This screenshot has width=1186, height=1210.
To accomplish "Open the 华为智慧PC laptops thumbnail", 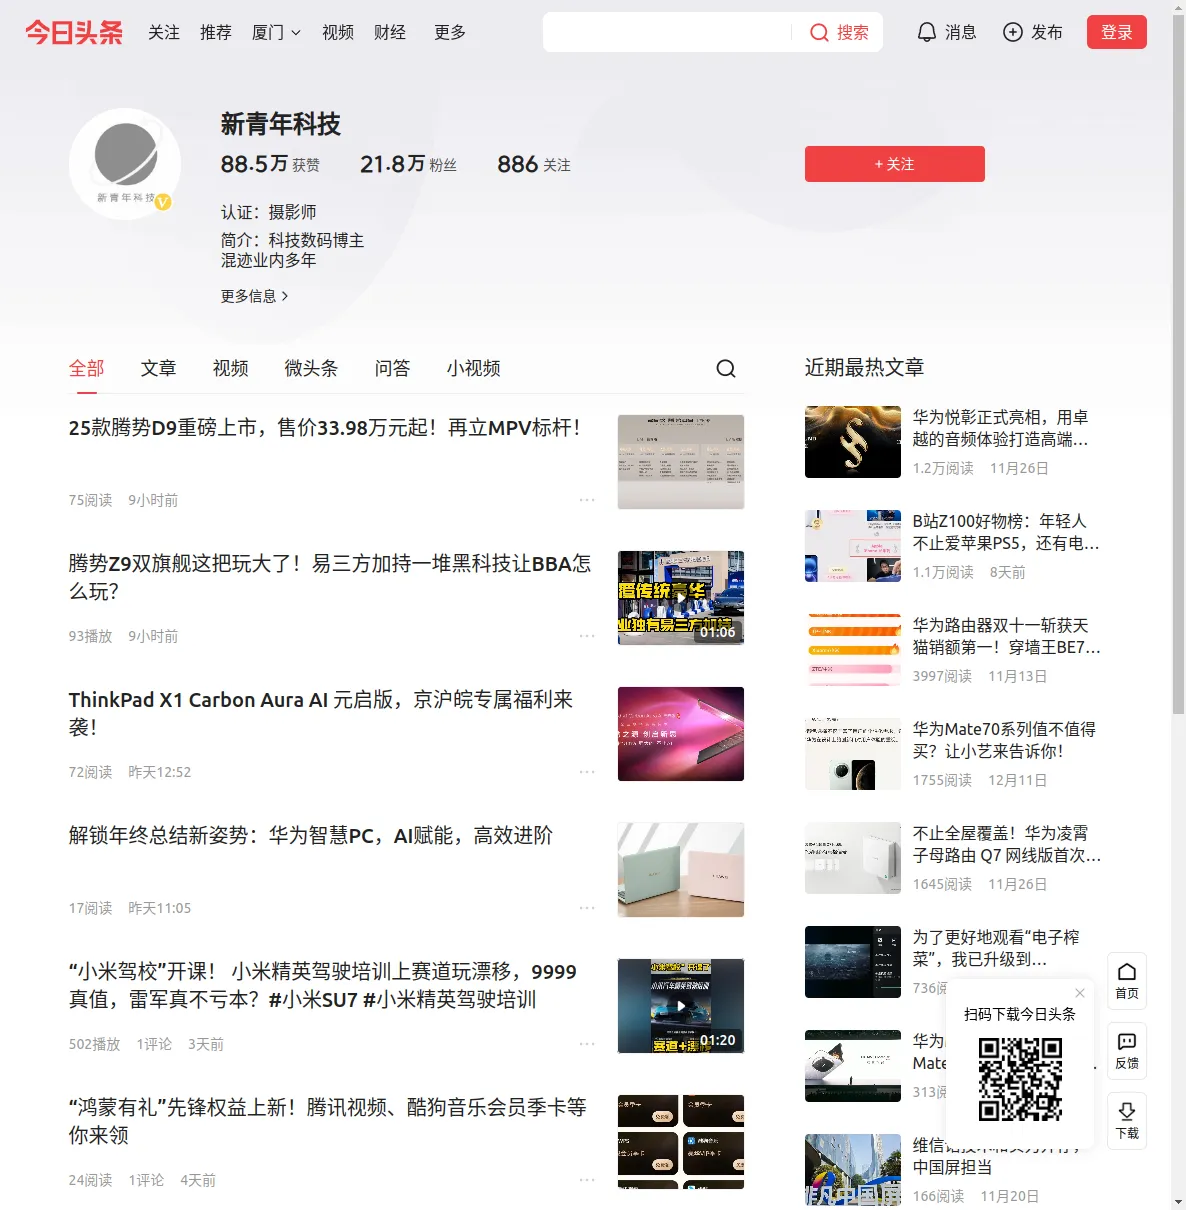I will click(x=681, y=870).
